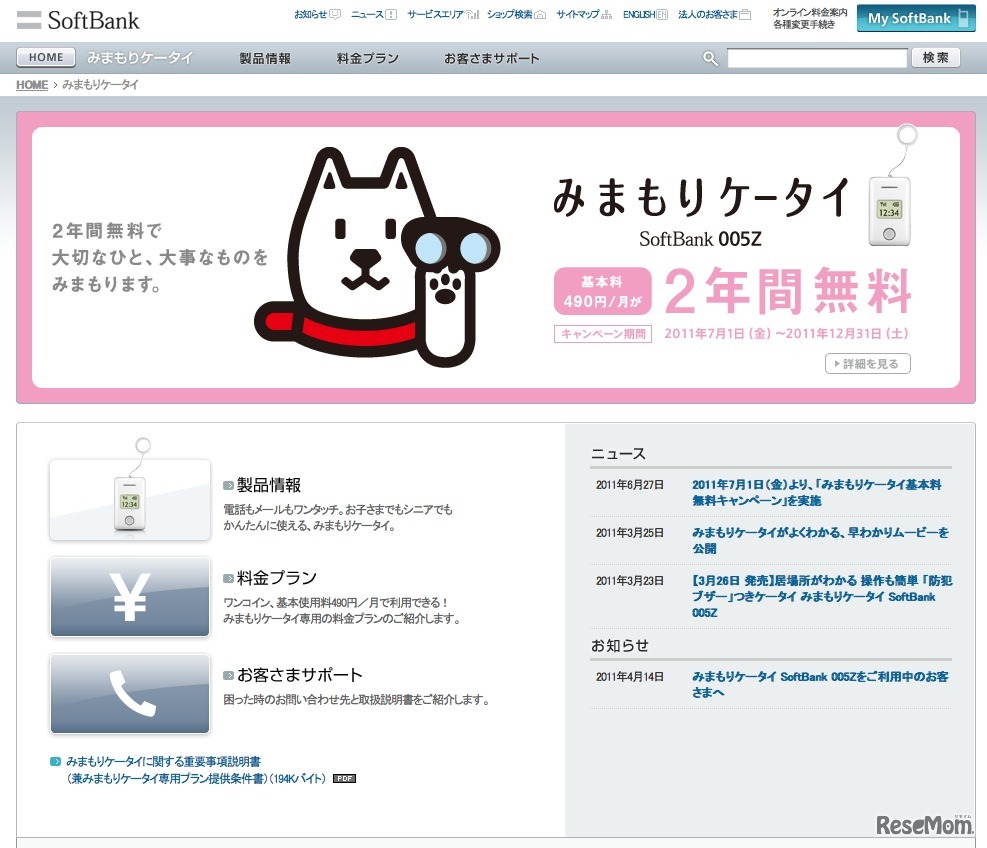The width and height of the screenshot is (987, 848).
Task: Open news about 早わかりムービー
Action: pyautogui.click(x=820, y=540)
